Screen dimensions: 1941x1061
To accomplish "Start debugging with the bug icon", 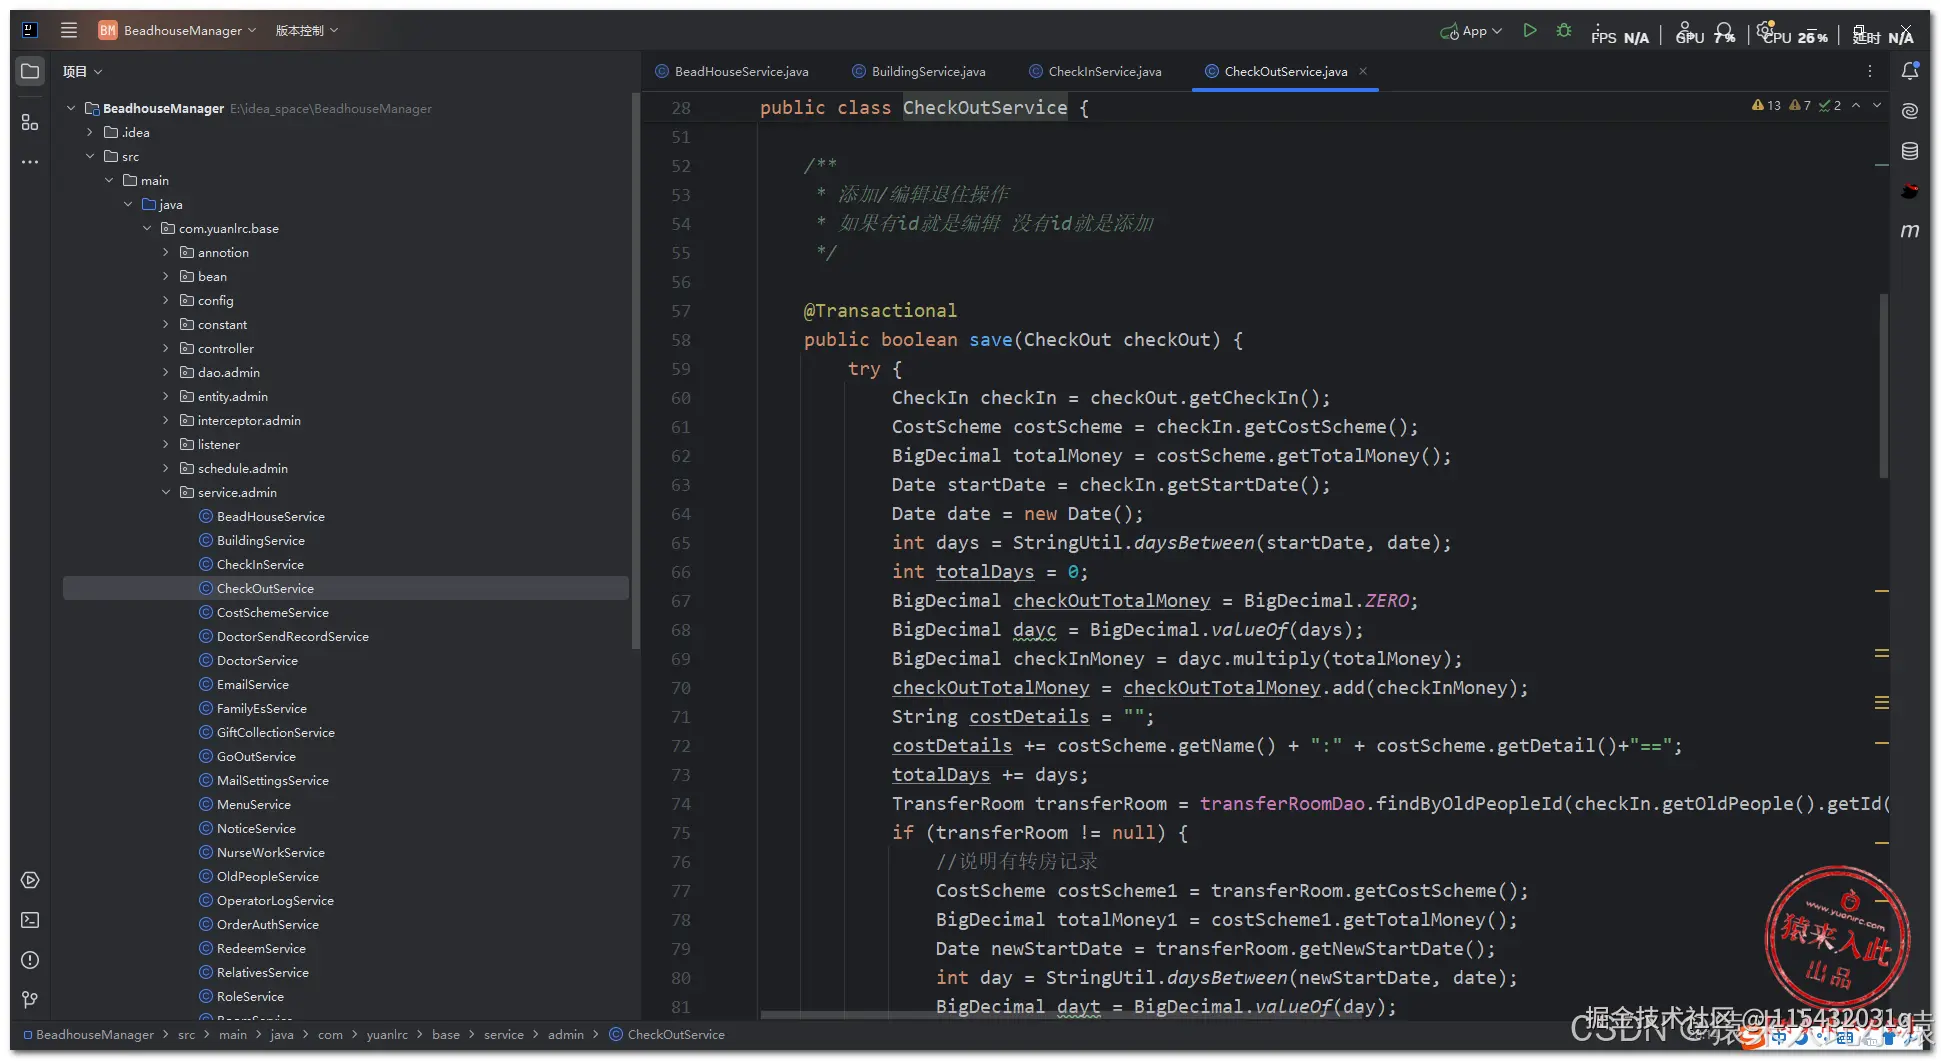I will [x=1564, y=31].
